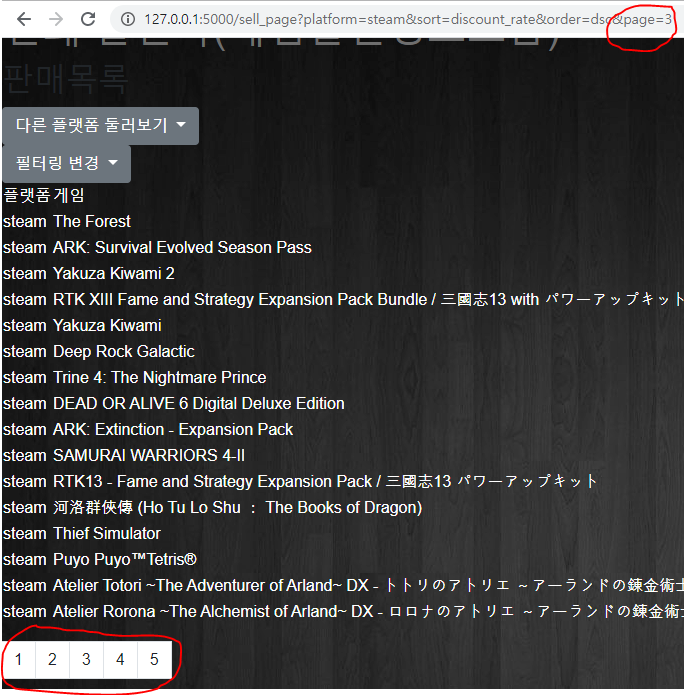684x695 pixels.
Task: Select the 'SAMURAI WARRIORS 4-II' row
Action: (x=124, y=456)
